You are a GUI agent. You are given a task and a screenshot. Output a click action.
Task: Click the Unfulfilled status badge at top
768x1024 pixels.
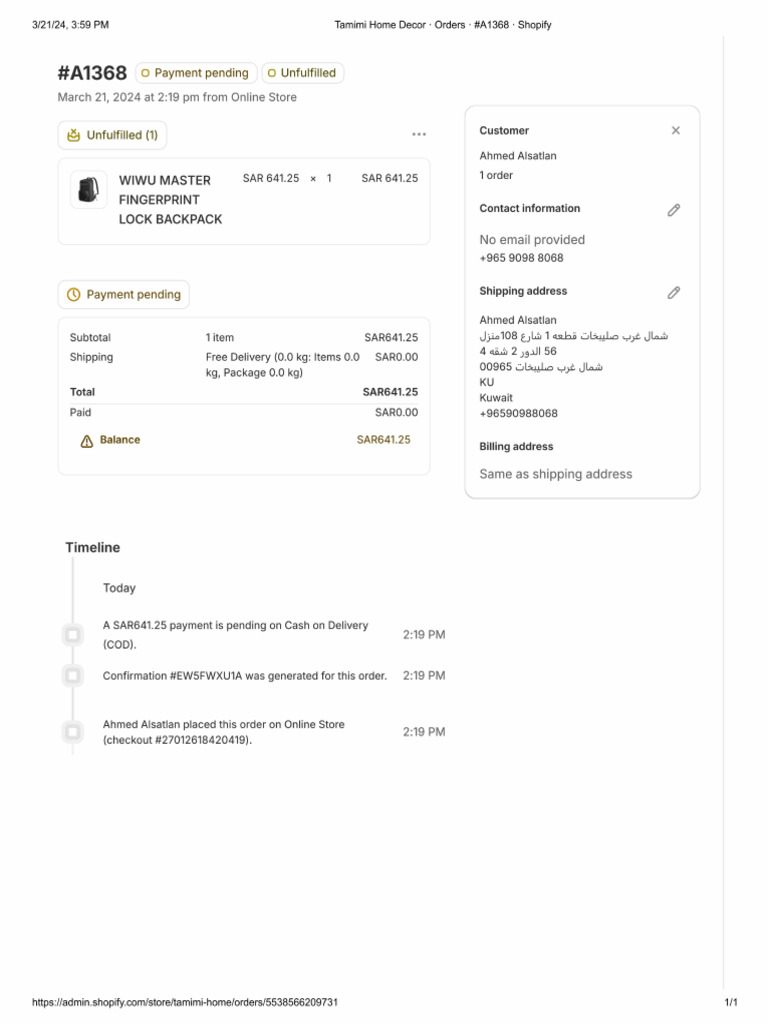pyautogui.click(x=303, y=73)
